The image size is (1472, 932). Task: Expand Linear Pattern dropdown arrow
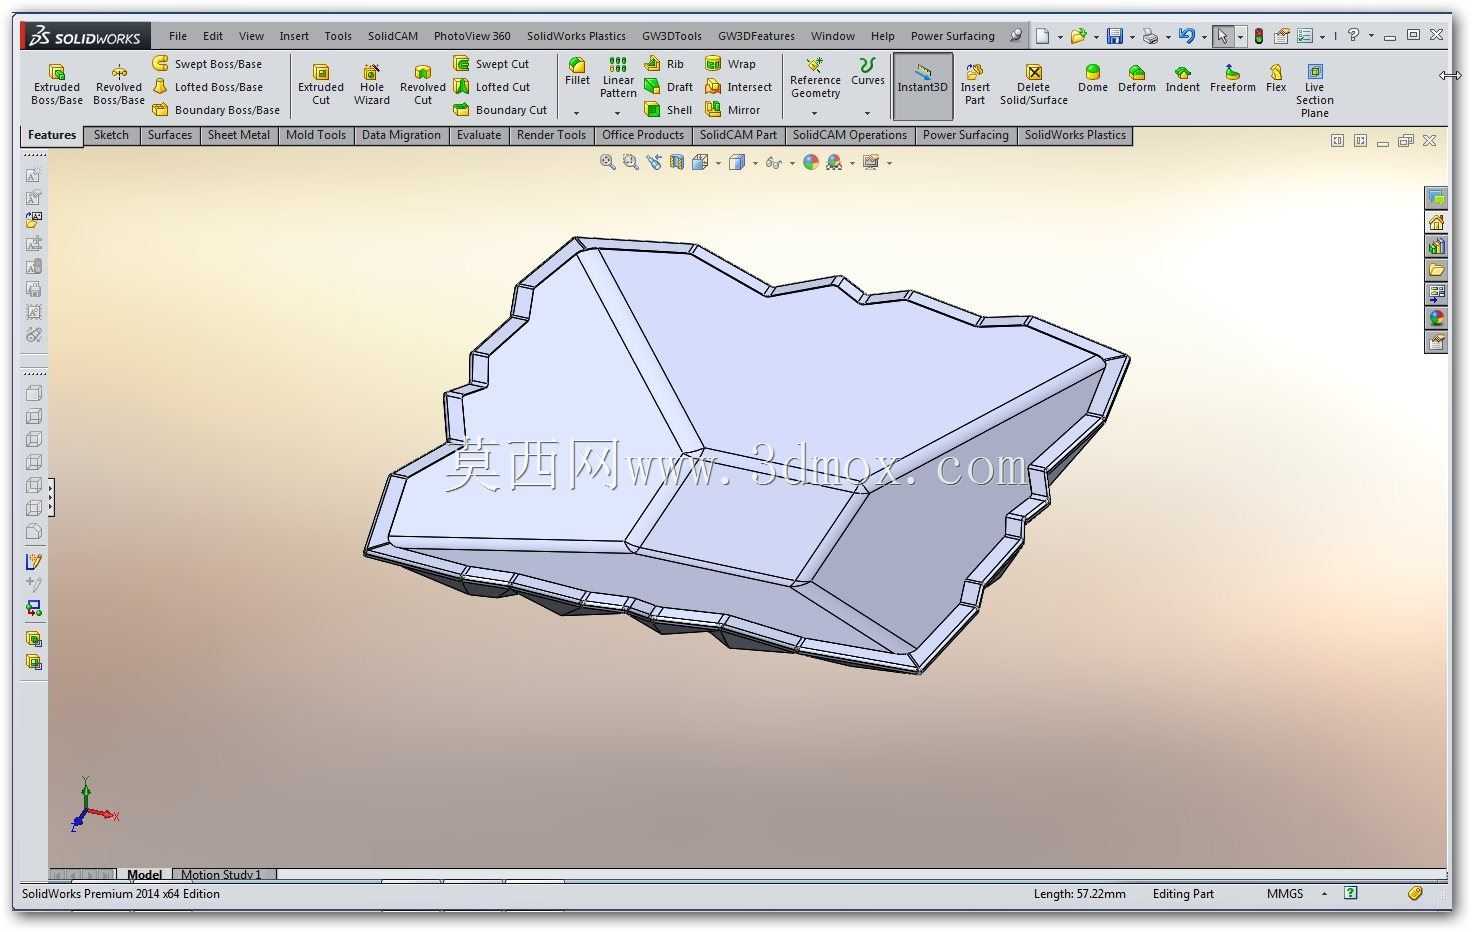pos(618,113)
